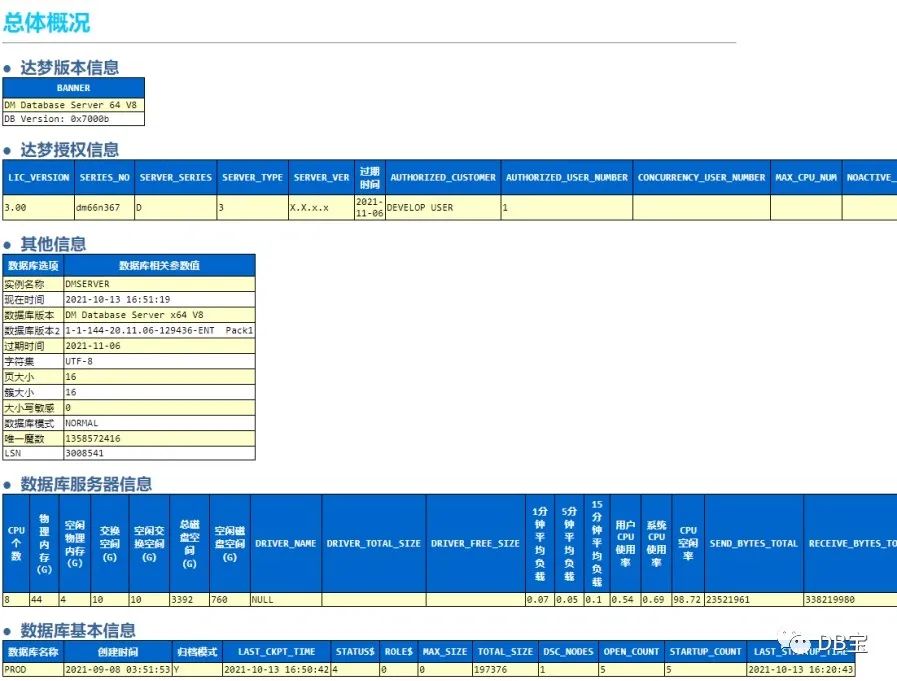This screenshot has height=681, width=897.
Task: Click the SERIES_NO column header
Action: tap(105, 177)
